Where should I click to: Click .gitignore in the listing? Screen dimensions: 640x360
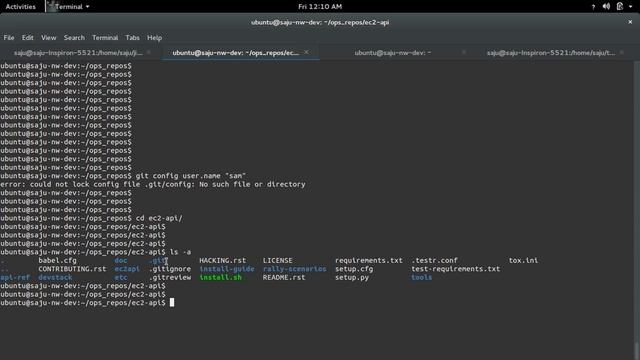coord(170,269)
